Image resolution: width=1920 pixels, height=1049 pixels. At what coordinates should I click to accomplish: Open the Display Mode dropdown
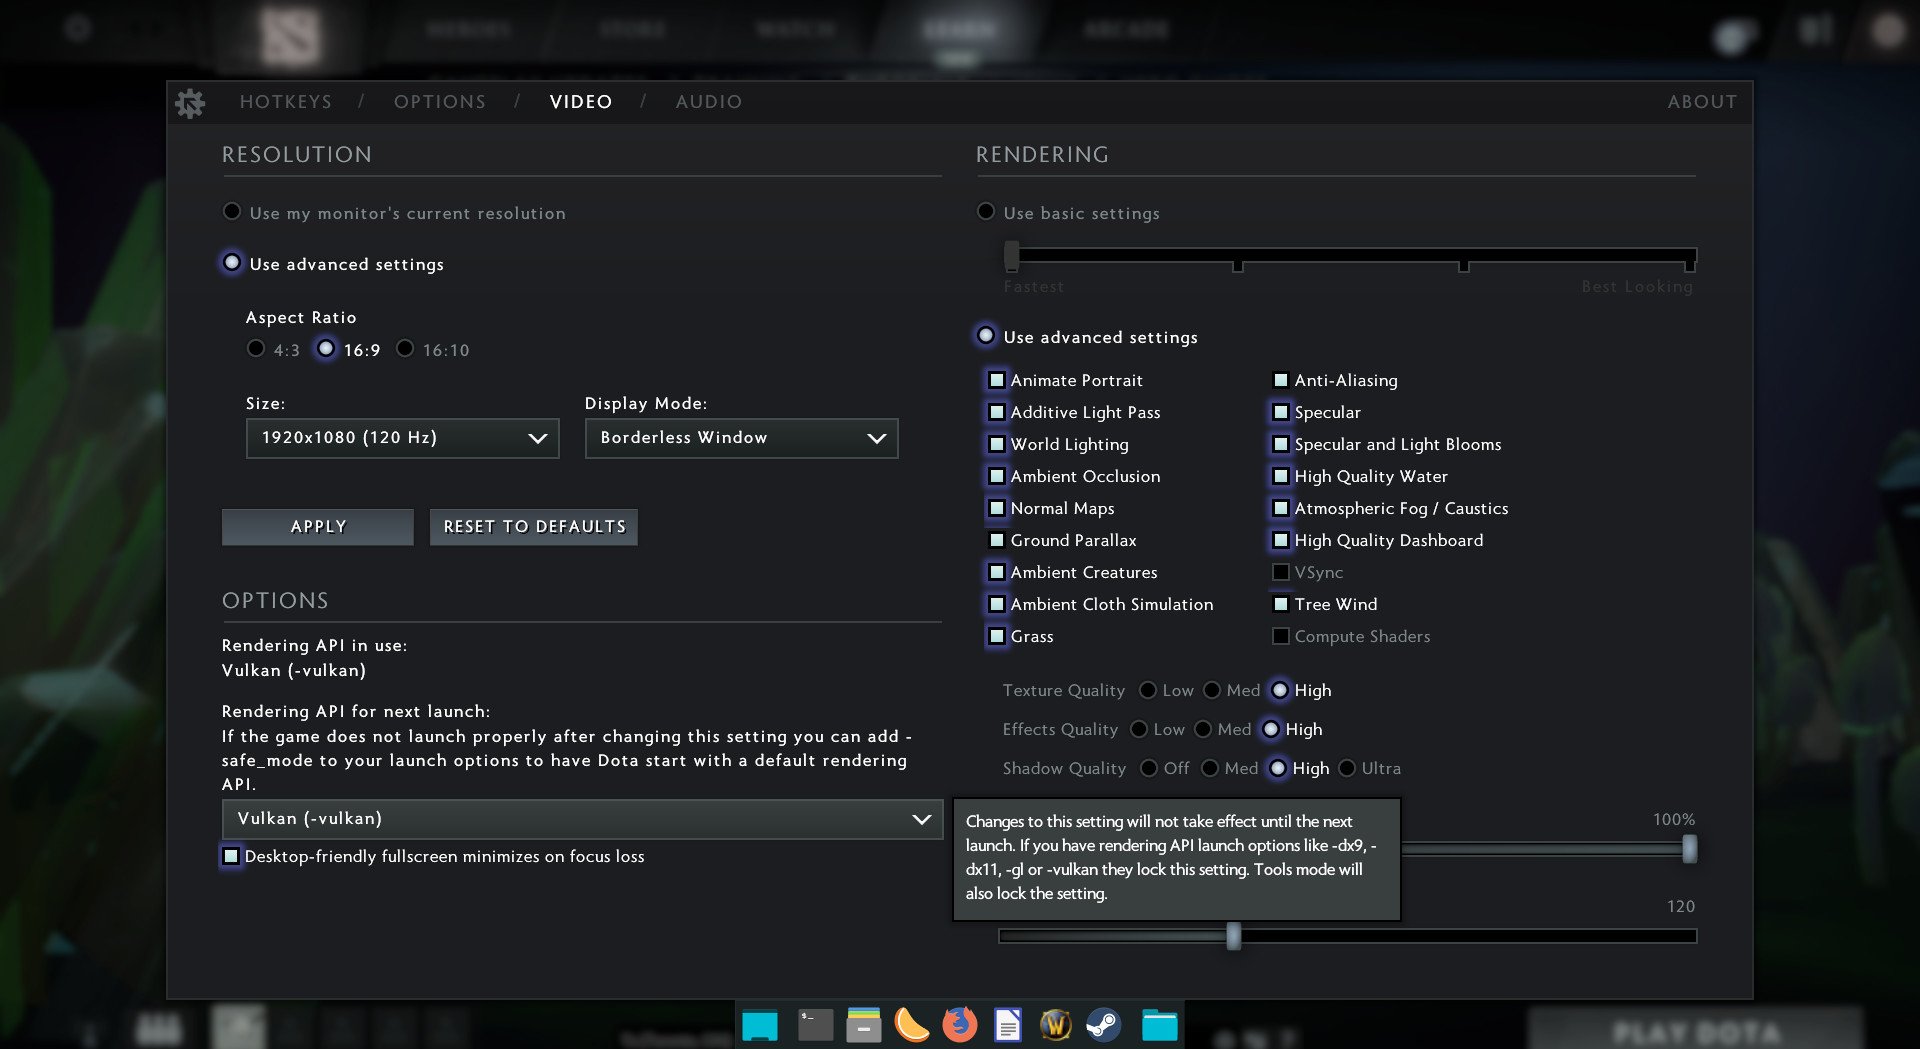click(741, 438)
